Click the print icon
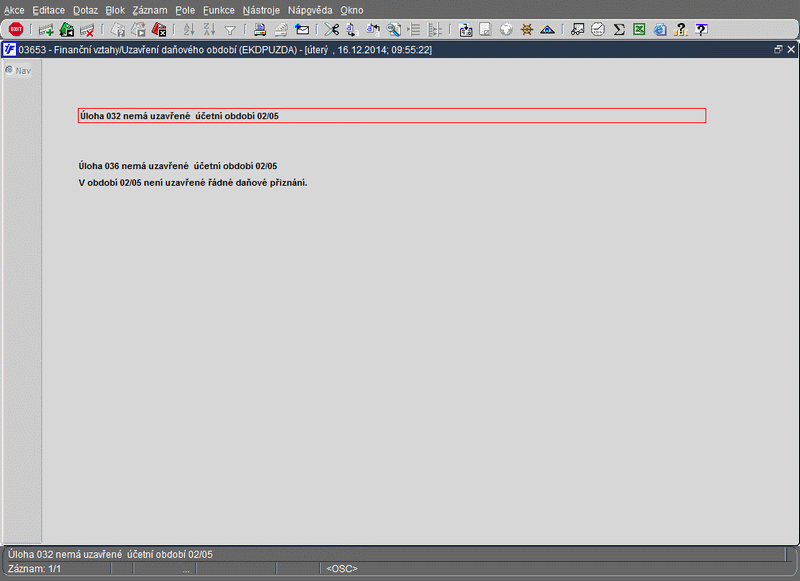Screen dimensions: 800x581 point(260,30)
